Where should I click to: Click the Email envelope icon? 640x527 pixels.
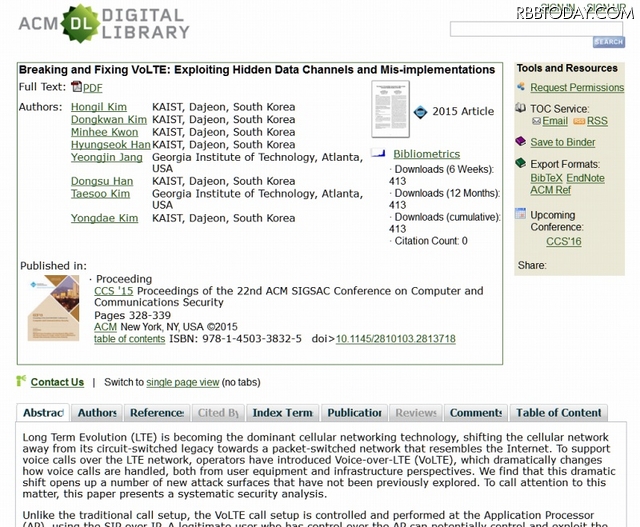tap(536, 121)
